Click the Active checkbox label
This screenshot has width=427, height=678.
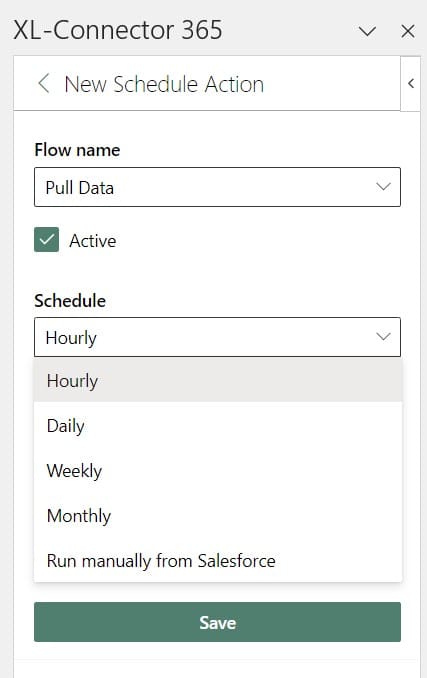[92, 241]
